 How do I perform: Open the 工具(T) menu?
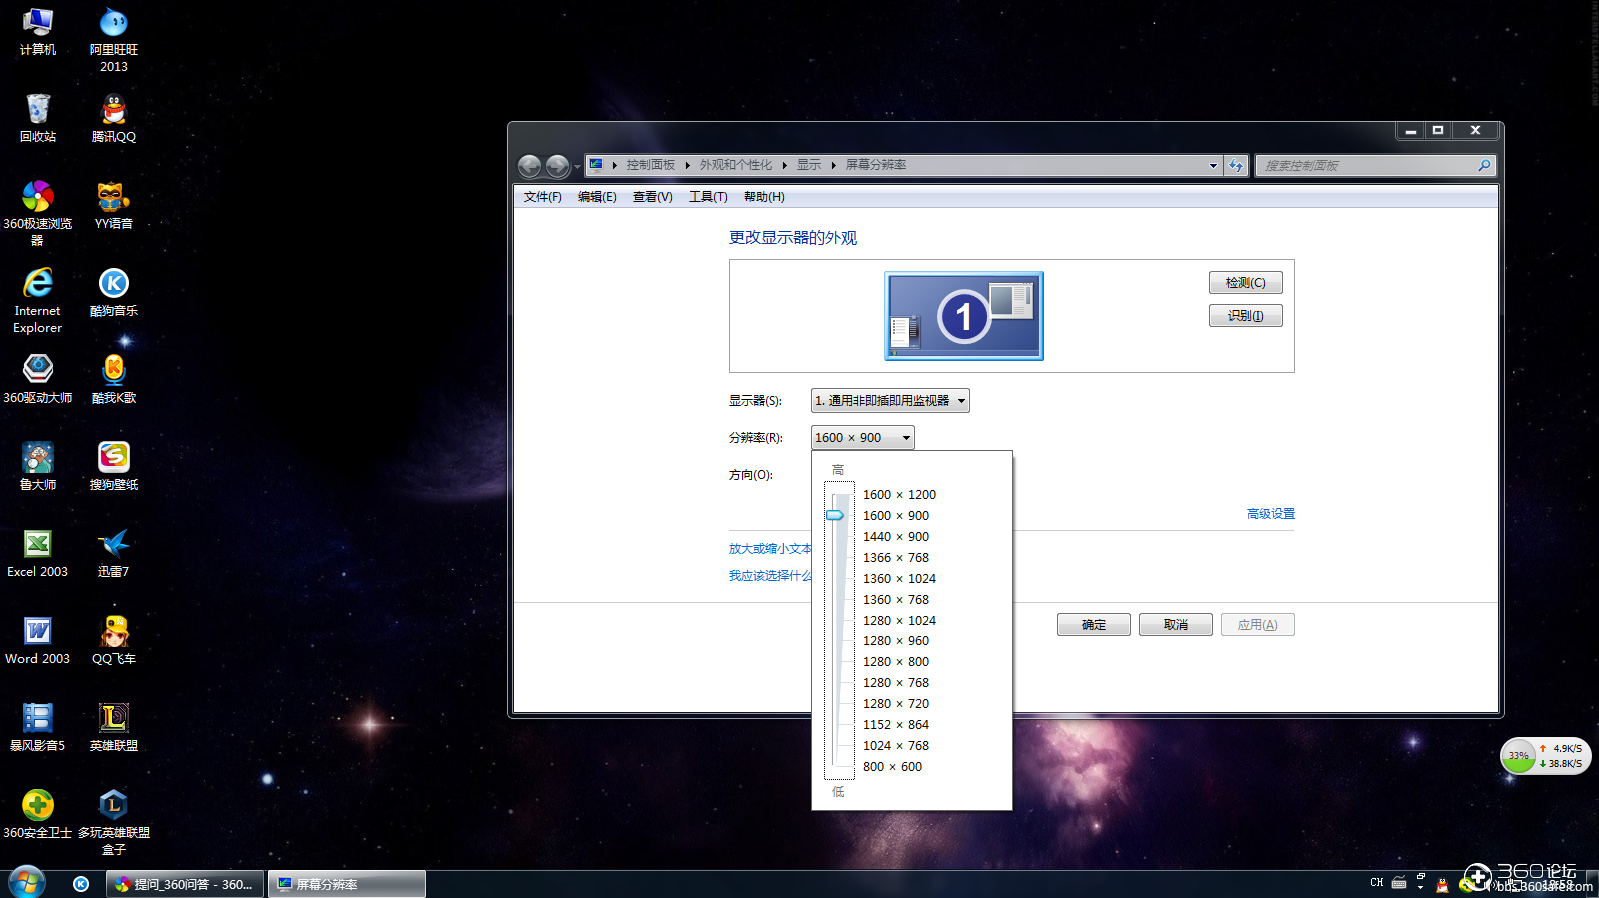pos(708,197)
